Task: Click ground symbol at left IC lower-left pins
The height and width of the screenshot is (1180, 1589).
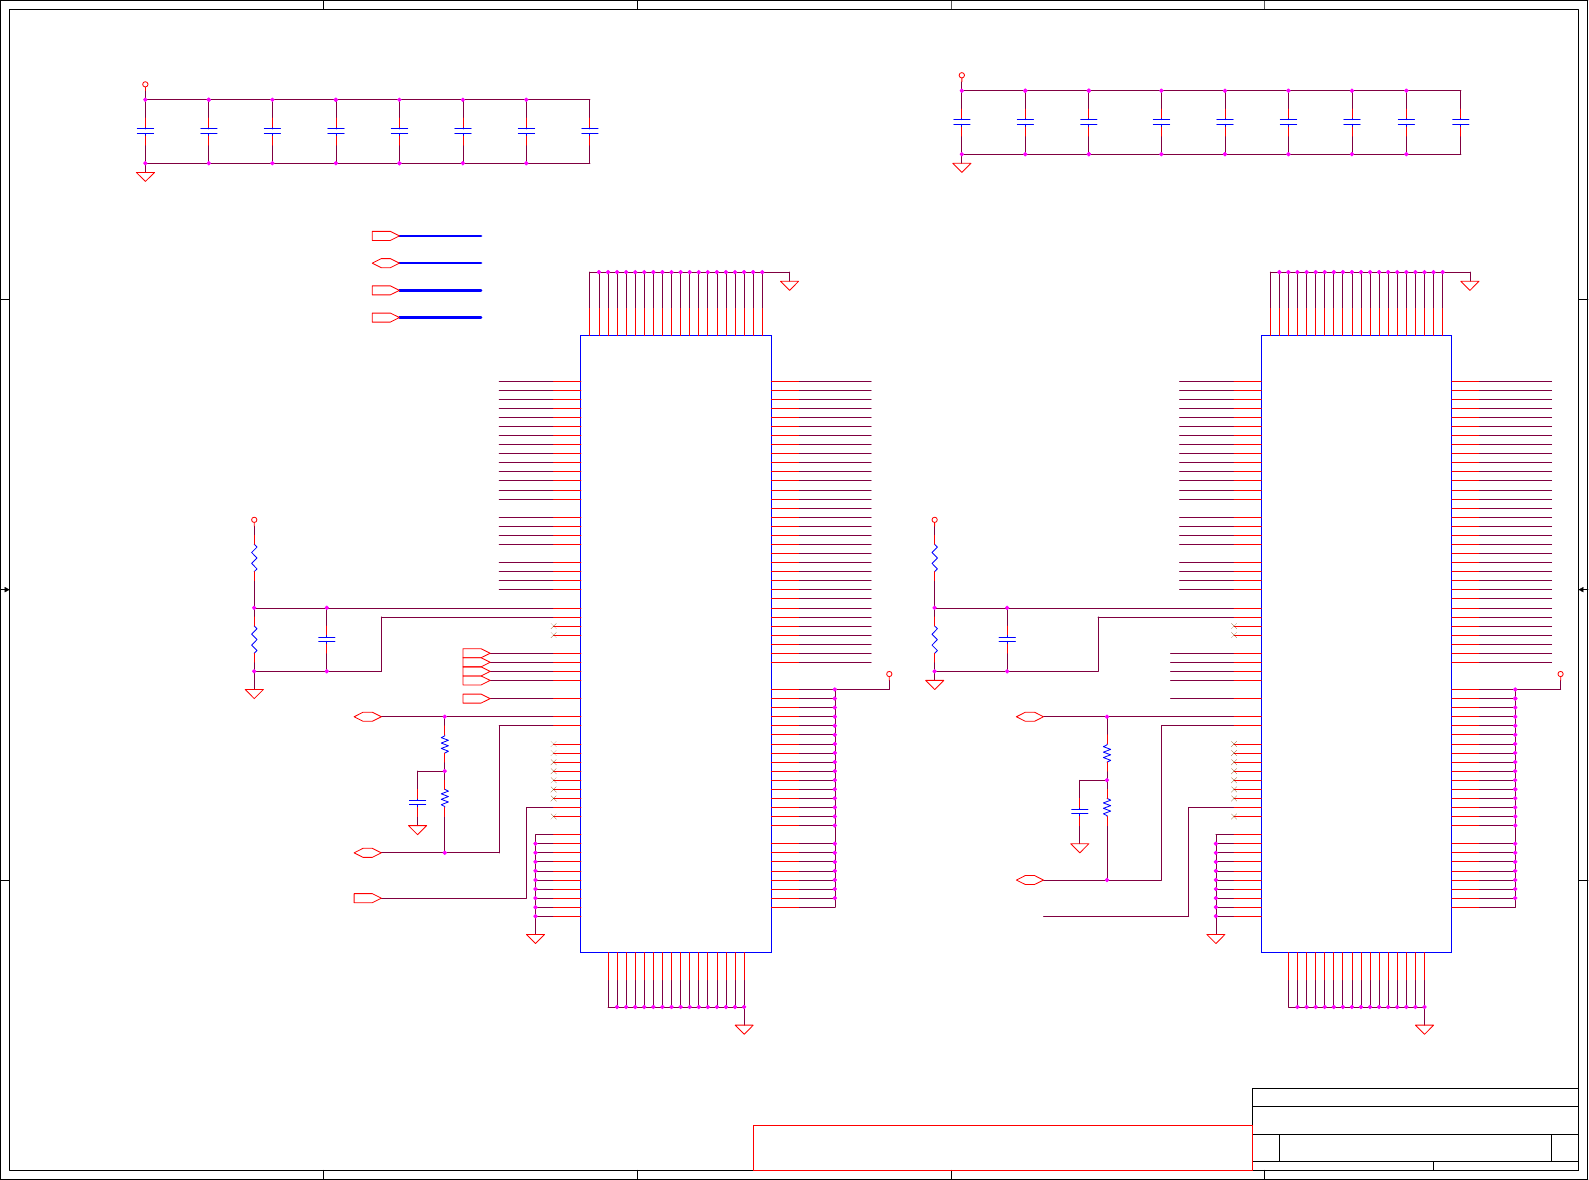Action: [x=536, y=939]
